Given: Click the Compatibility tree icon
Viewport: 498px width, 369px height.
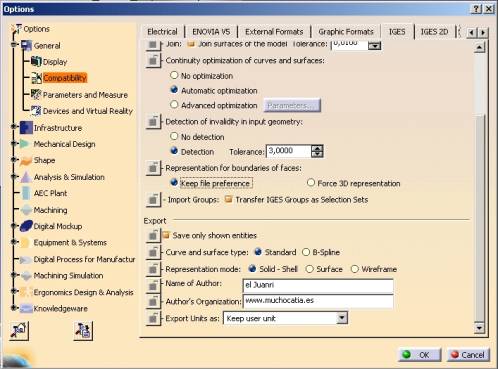Looking at the screenshot, I should (x=36, y=78).
